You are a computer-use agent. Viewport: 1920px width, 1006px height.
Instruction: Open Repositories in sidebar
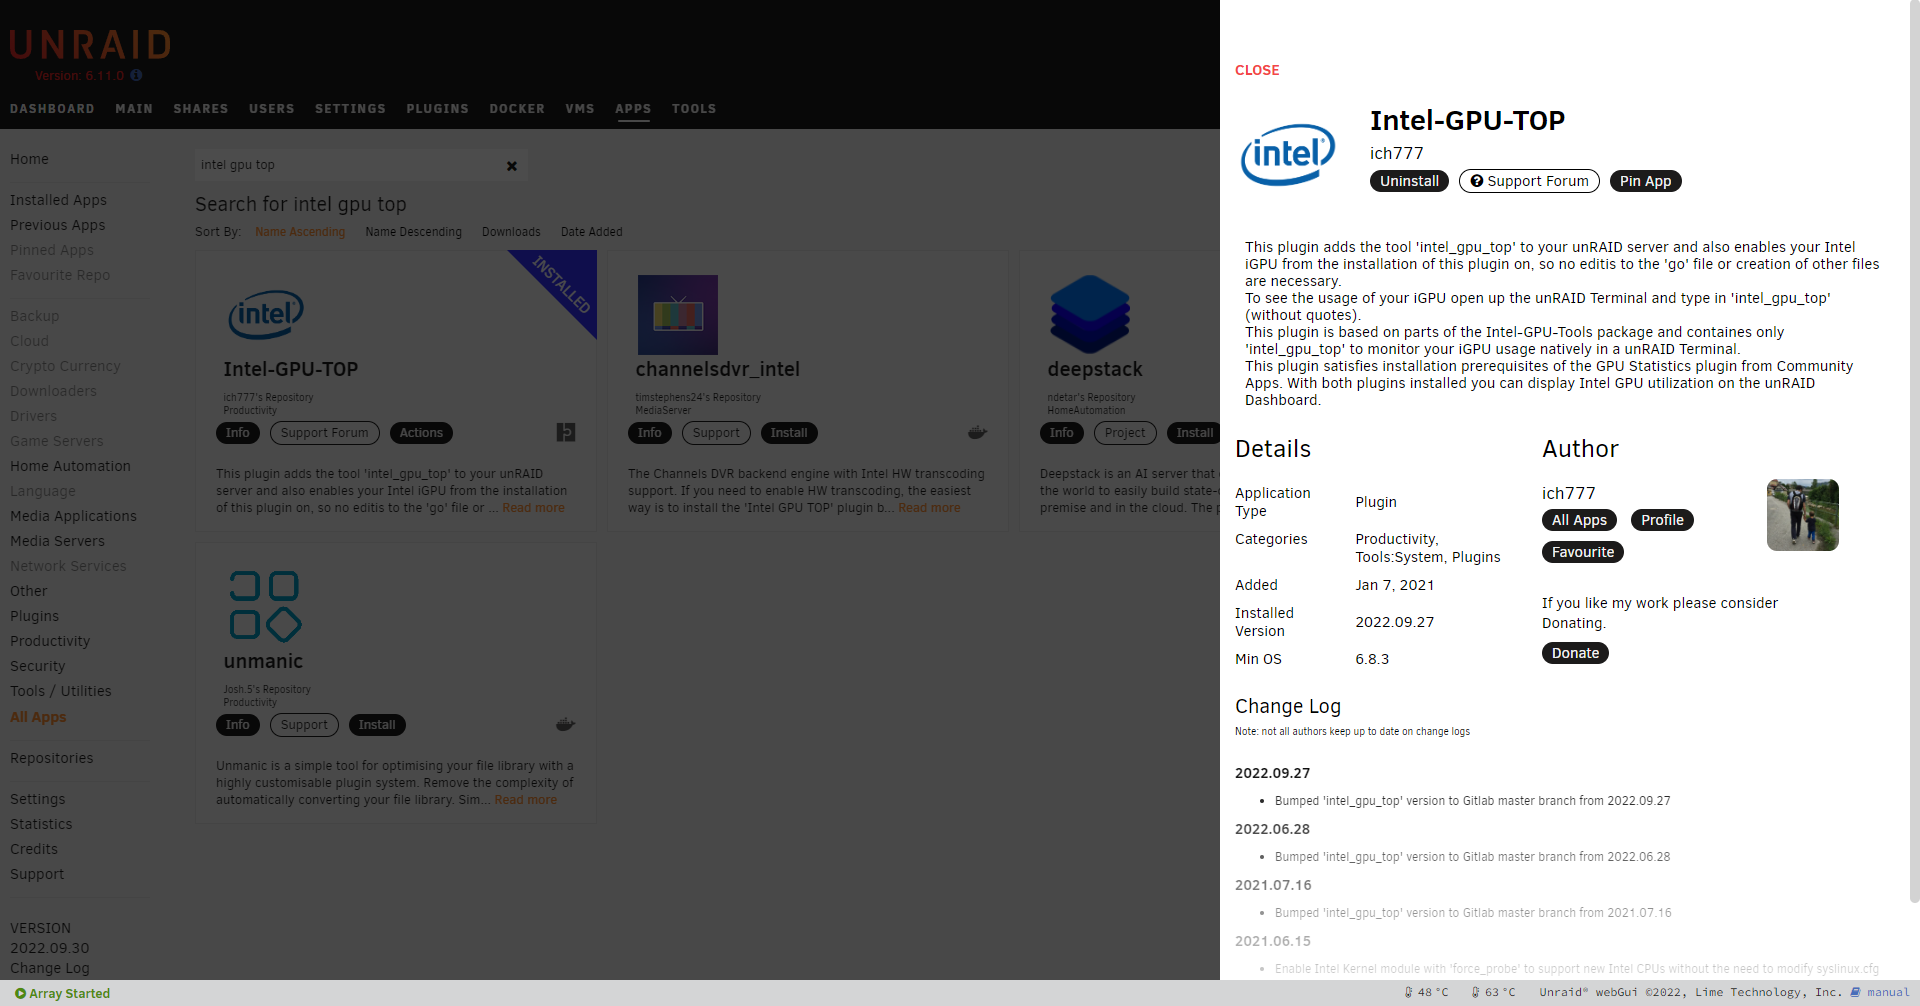pyautogui.click(x=52, y=758)
